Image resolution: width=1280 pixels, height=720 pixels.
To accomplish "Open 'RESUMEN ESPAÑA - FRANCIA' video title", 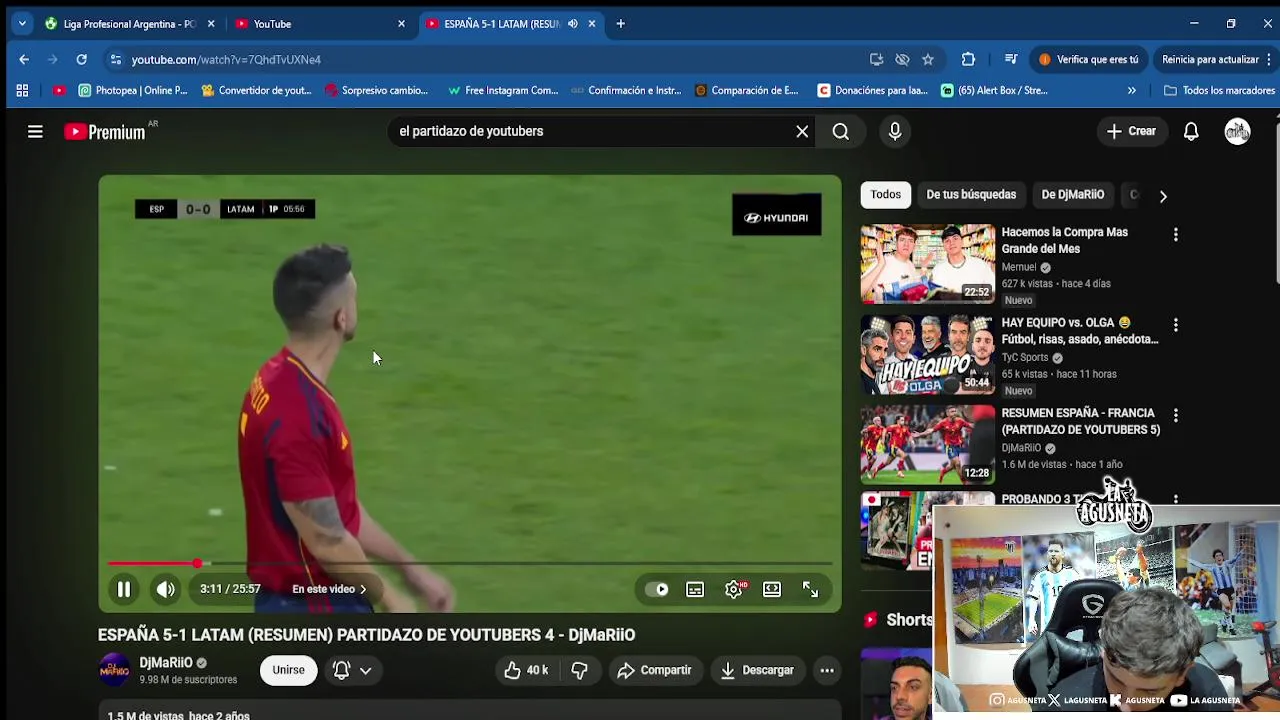I will (x=1080, y=421).
